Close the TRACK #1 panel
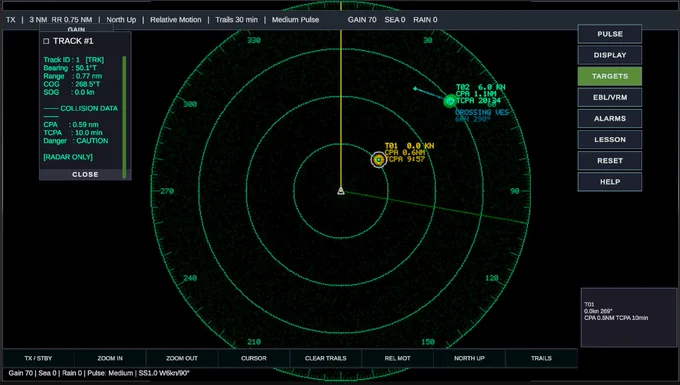The image size is (680, 385). (85, 174)
